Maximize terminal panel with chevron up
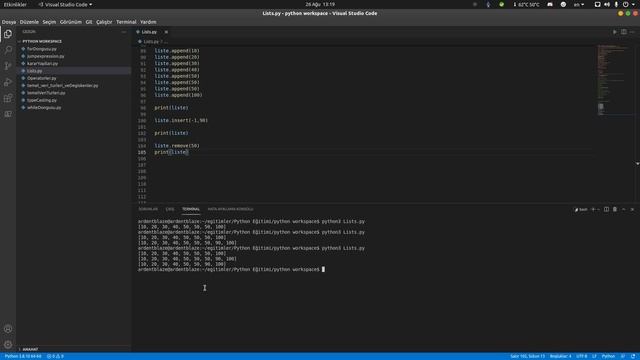 [624, 209]
